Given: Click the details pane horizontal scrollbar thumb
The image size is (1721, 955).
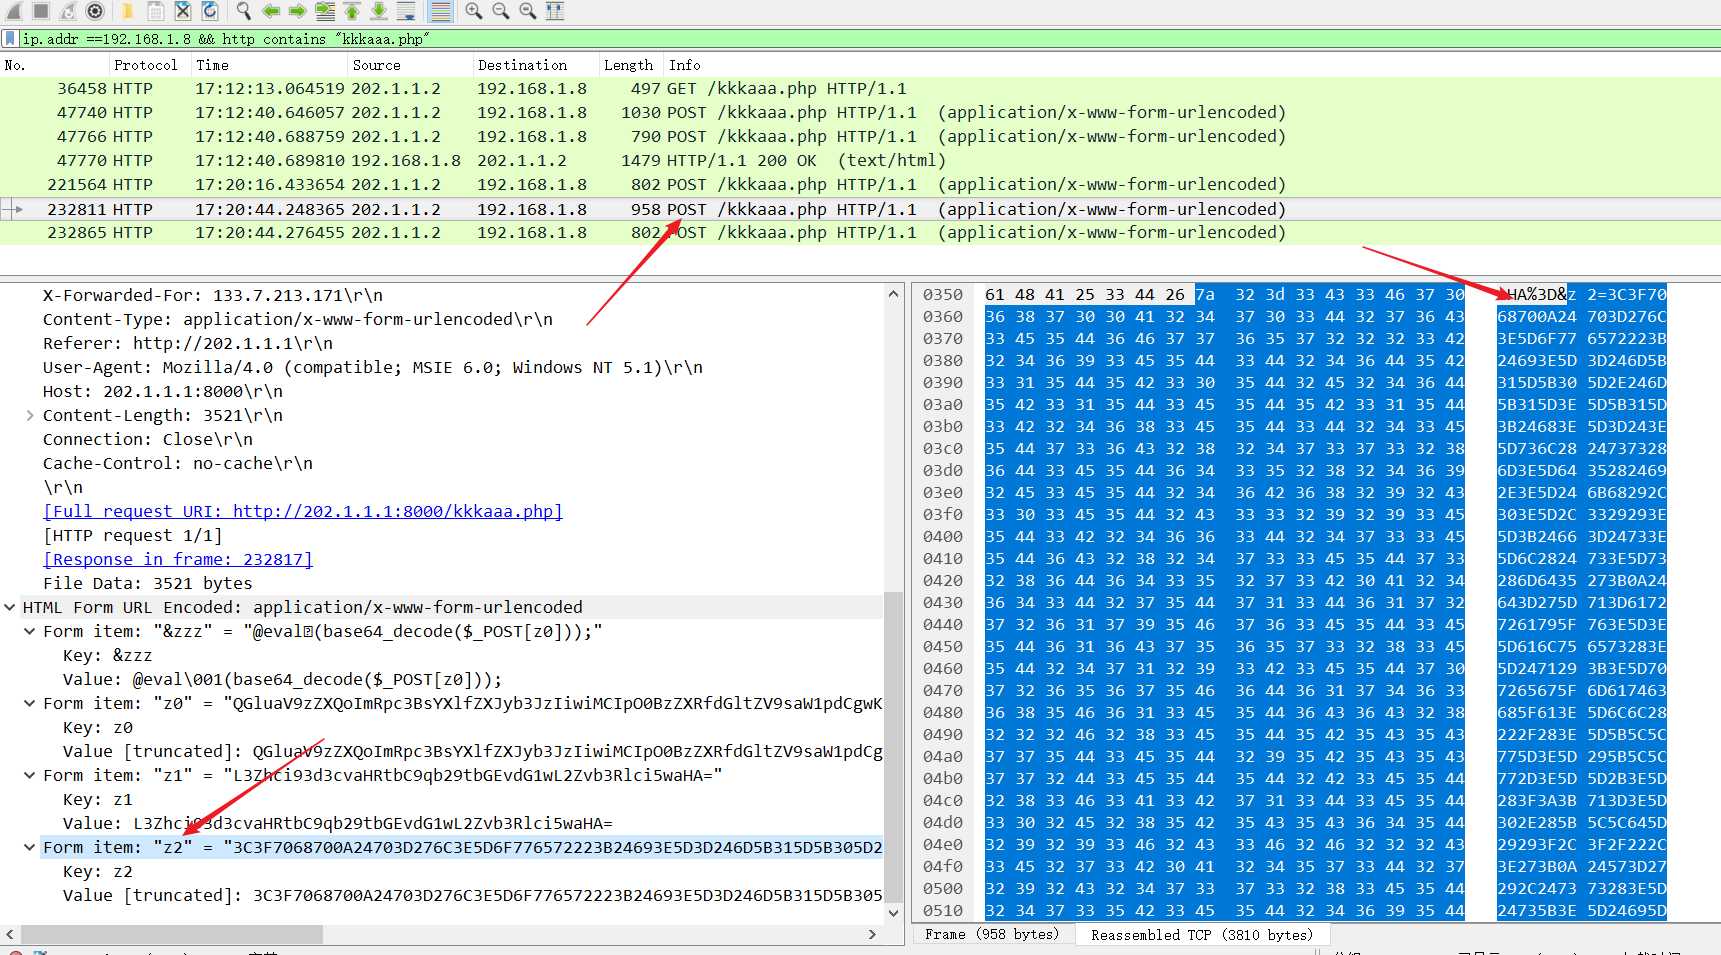Looking at the screenshot, I should pos(171,934).
